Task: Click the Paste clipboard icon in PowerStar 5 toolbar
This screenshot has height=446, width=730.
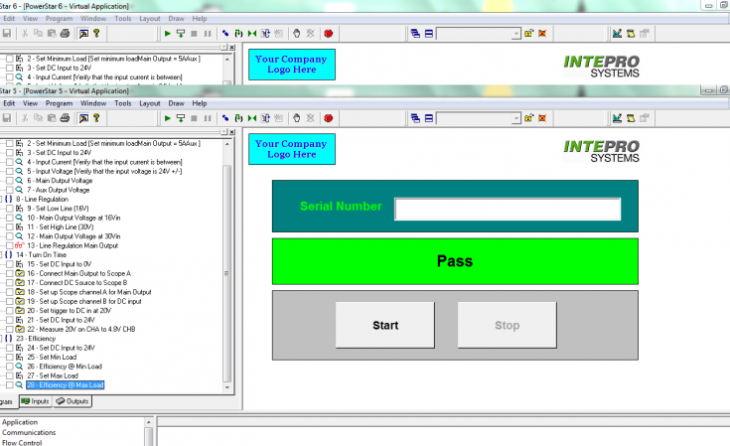Action: (51, 118)
